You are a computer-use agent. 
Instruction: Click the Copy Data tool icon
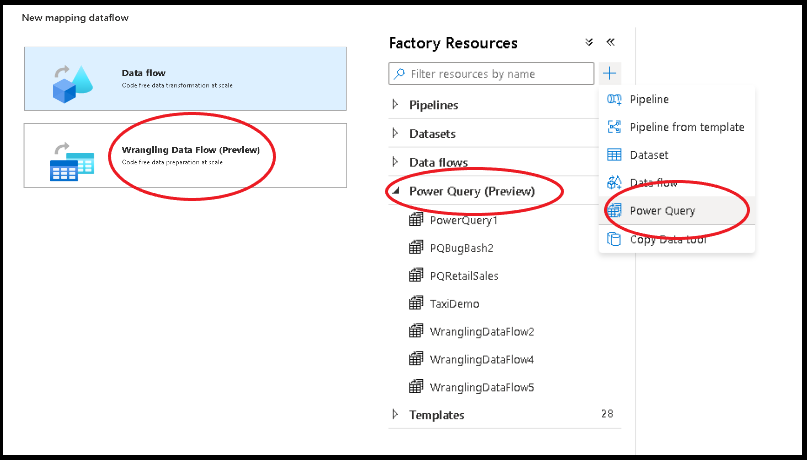tap(614, 239)
